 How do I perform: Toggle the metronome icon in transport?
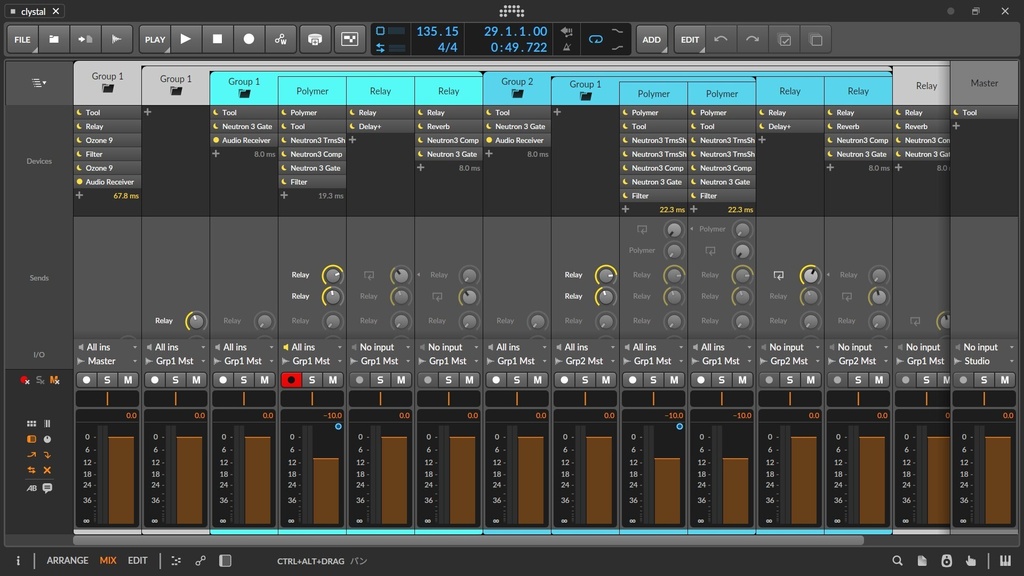pos(566,47)
